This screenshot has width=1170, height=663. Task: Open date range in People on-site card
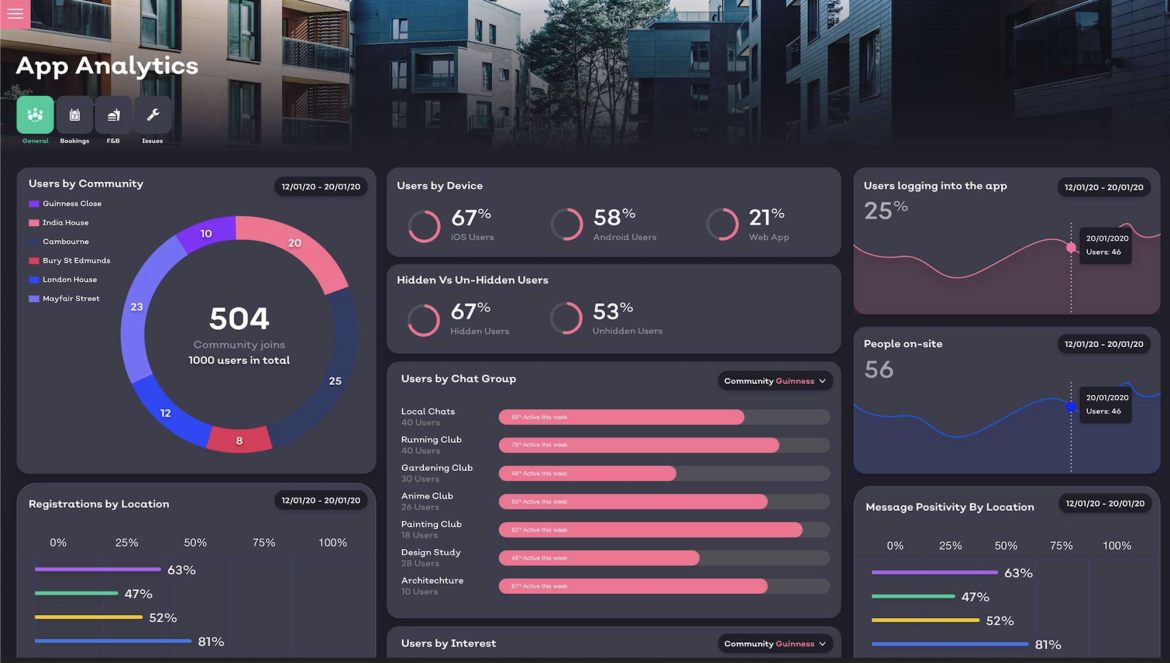pos(1103,344)
